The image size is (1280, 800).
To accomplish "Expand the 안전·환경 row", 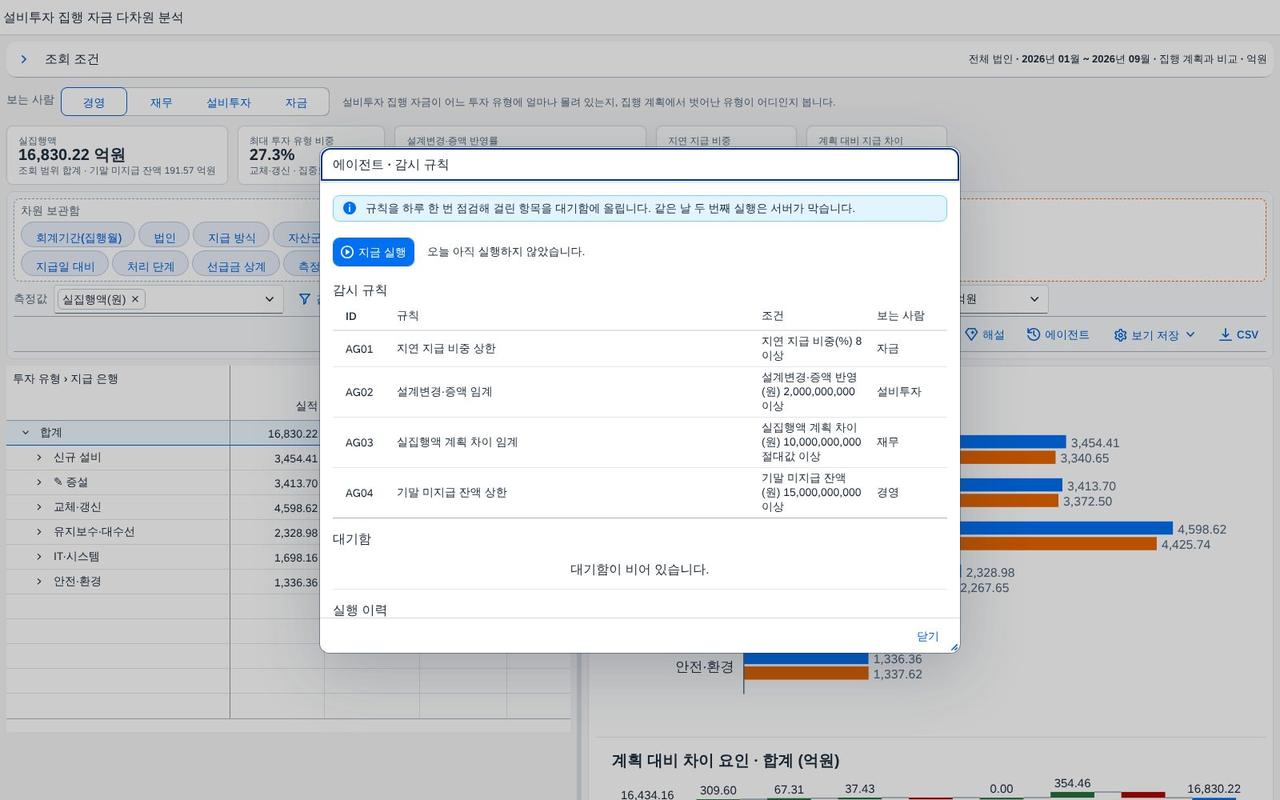I will pyautogui.click(x=39, y=582).
